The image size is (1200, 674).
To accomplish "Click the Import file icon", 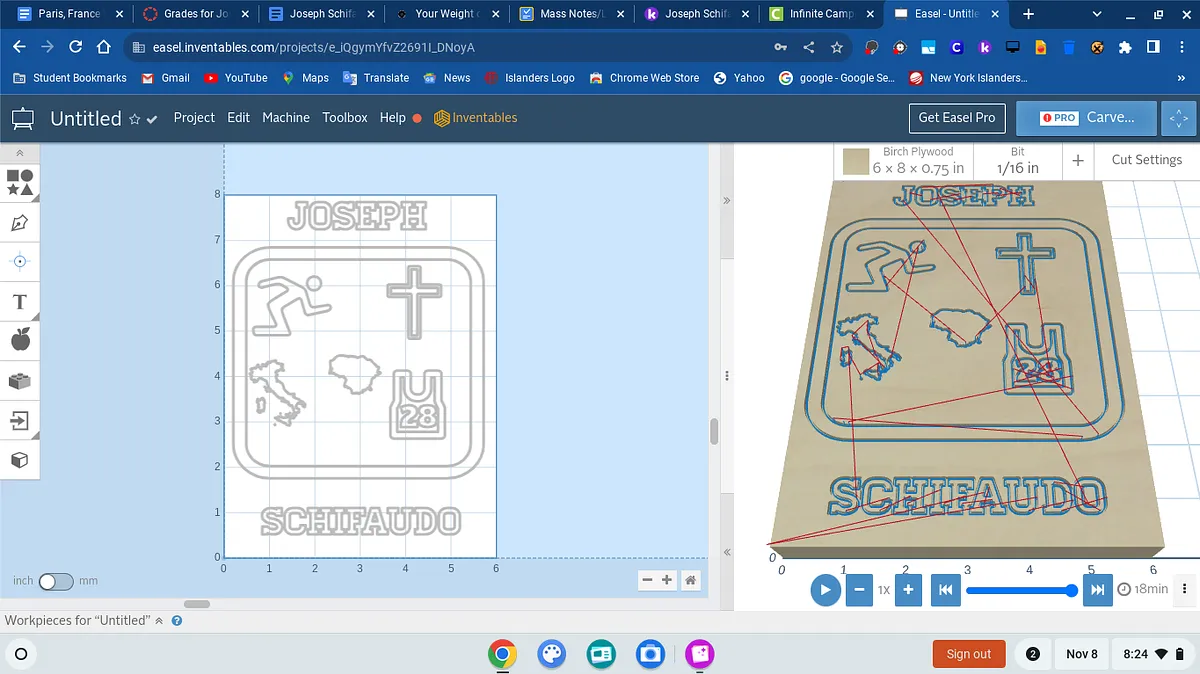I will pos(20,420).
